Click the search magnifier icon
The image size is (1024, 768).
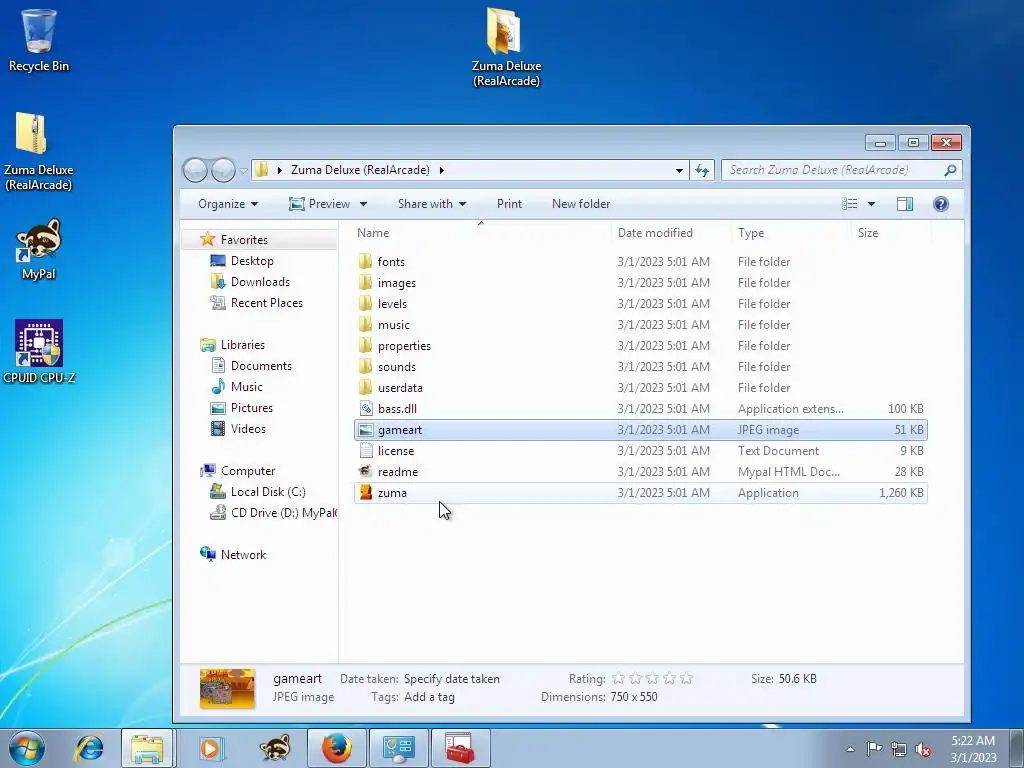[950, 170]
